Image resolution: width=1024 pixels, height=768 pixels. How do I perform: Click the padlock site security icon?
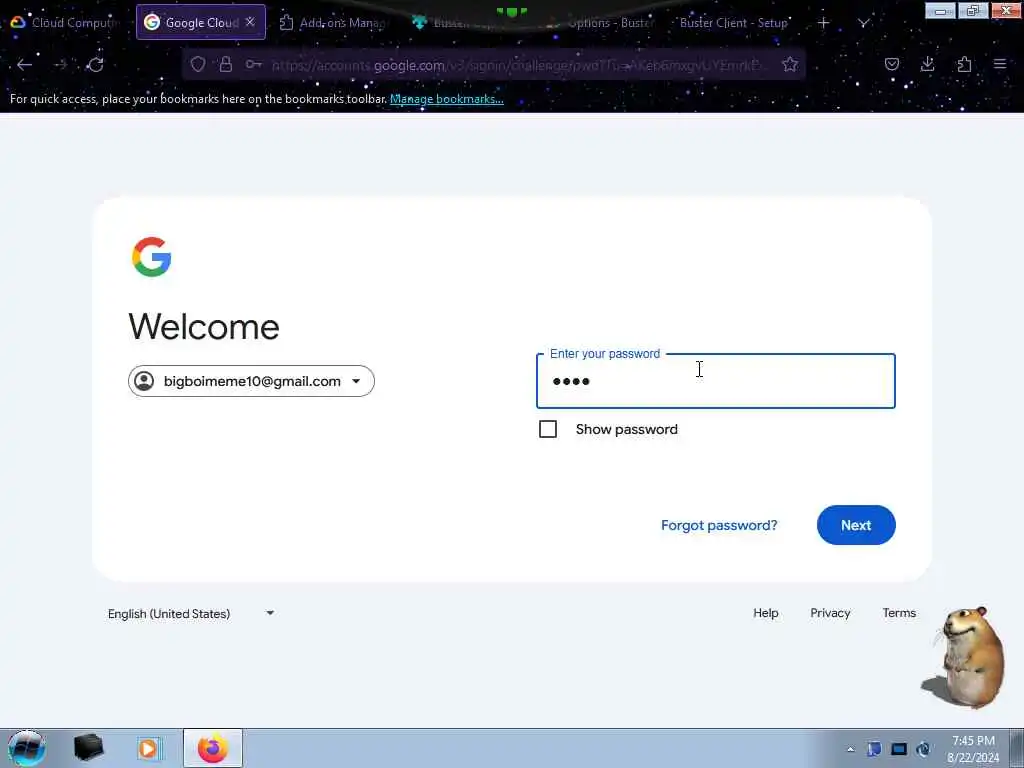(x=226, y=65)
